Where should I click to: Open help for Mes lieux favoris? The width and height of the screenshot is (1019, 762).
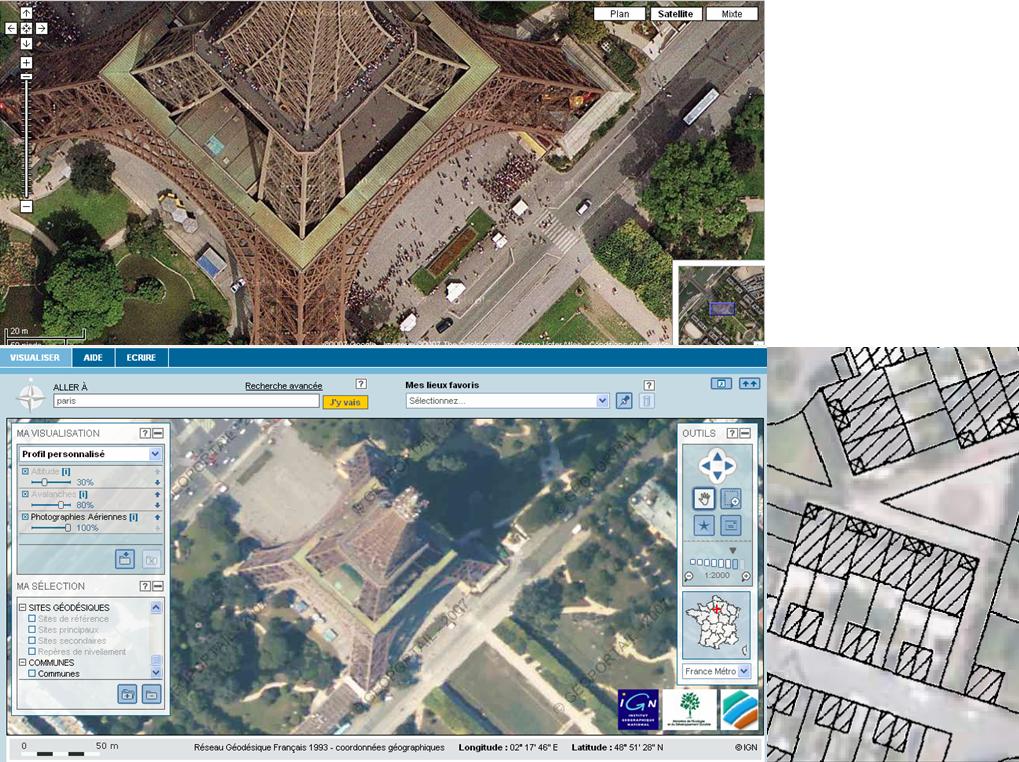pos(649,385)
